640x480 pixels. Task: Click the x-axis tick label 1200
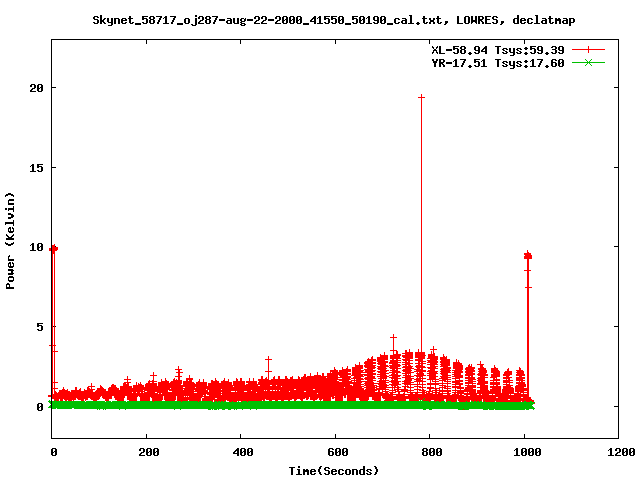point(621,452)
